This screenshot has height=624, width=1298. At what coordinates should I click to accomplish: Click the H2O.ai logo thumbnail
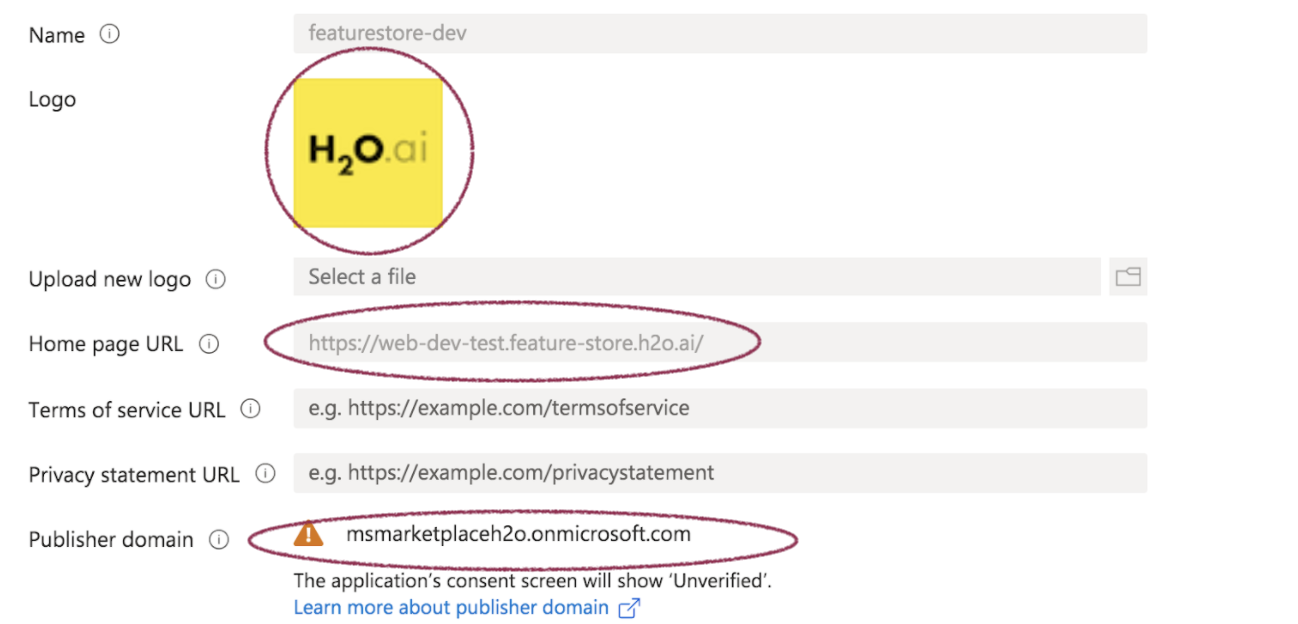click(x=368, y=152)
